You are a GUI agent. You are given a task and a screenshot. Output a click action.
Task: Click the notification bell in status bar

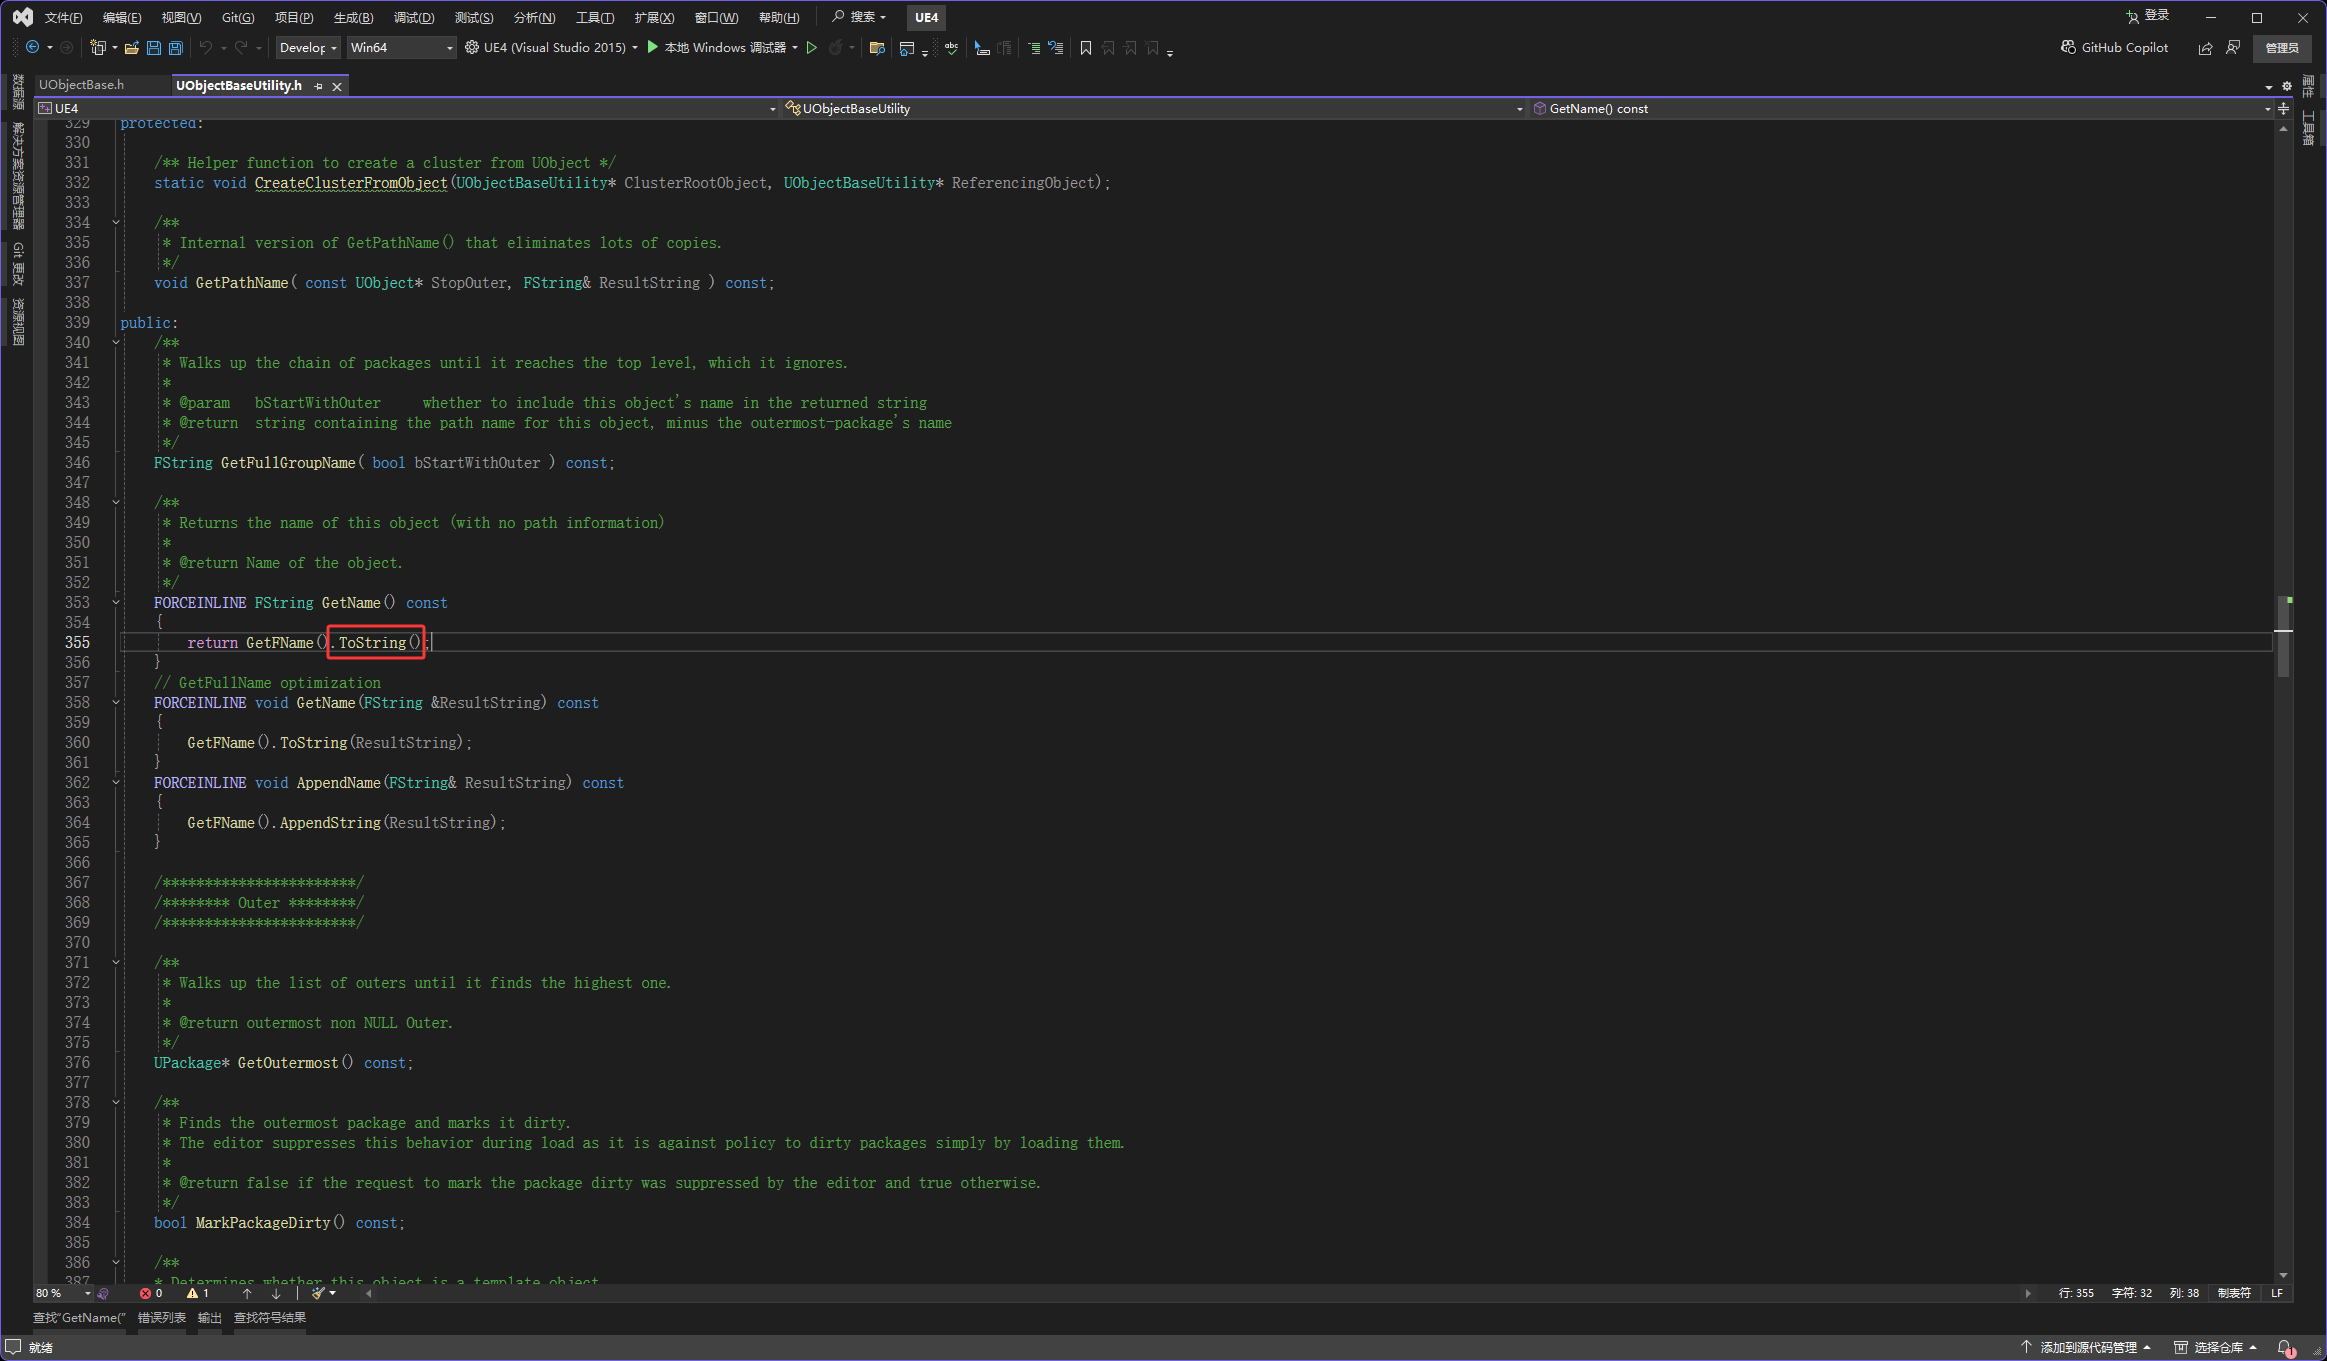pyautogui.click(x=2285, y=1347)
